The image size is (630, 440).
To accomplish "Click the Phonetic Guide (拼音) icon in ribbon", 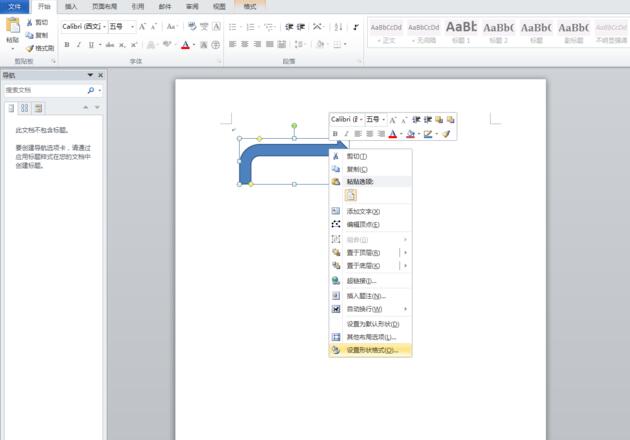I will [204, 27].
